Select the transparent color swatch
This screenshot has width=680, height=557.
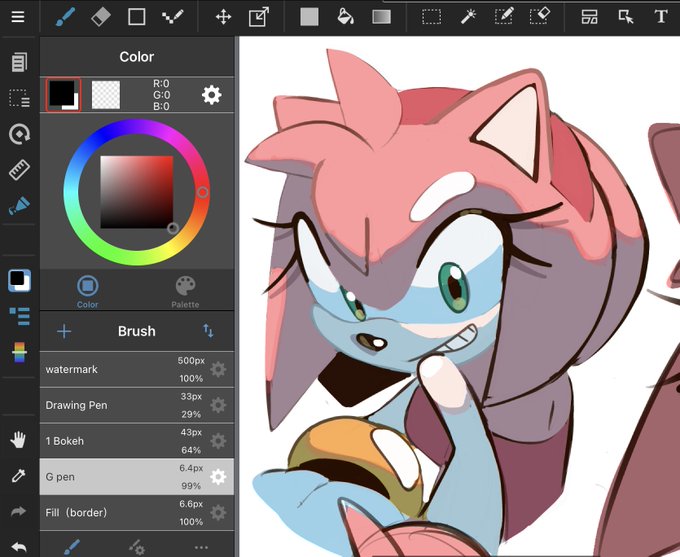(106, 94)
